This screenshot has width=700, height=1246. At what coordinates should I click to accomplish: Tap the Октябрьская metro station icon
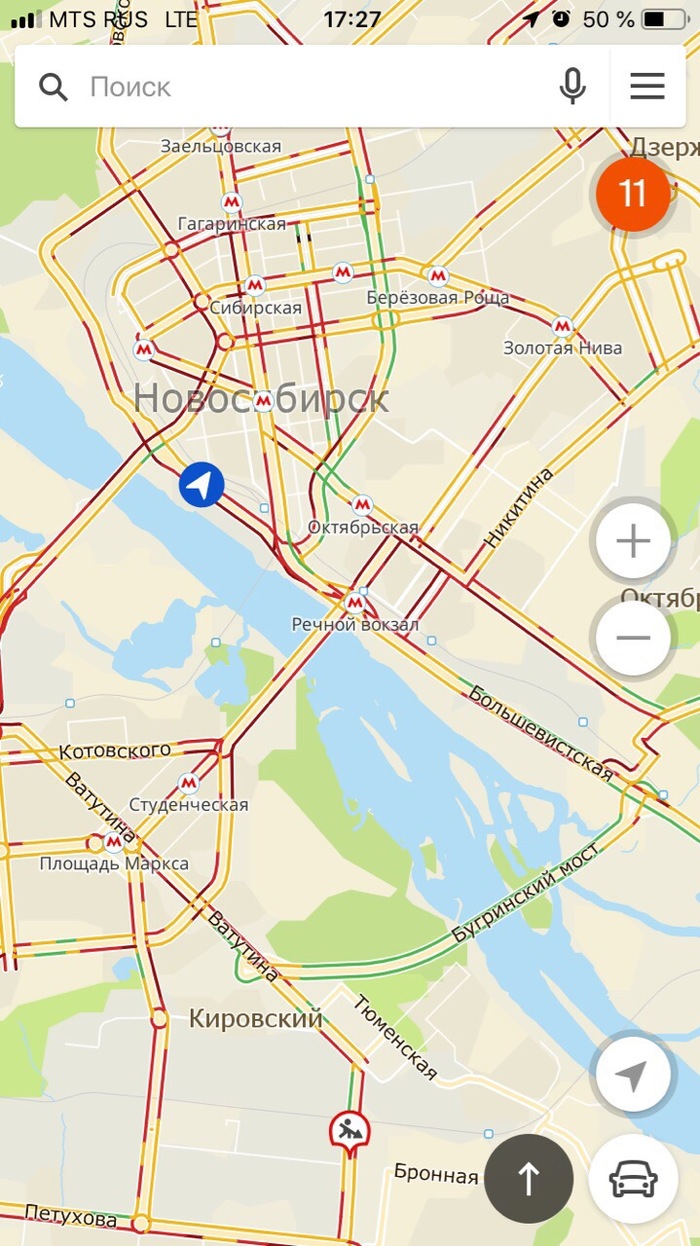pos(362,504)
